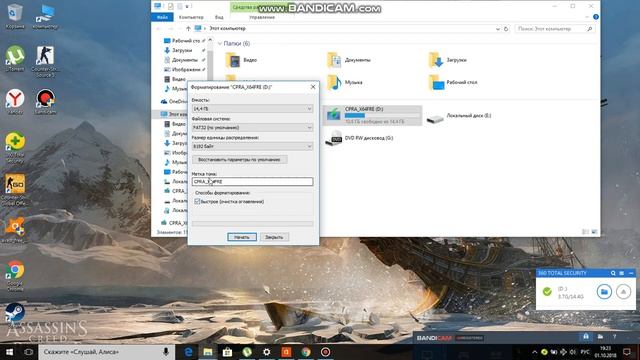Open the Управление ribbon tab
This screenshot has width=640, height=360.
point(261,17)
